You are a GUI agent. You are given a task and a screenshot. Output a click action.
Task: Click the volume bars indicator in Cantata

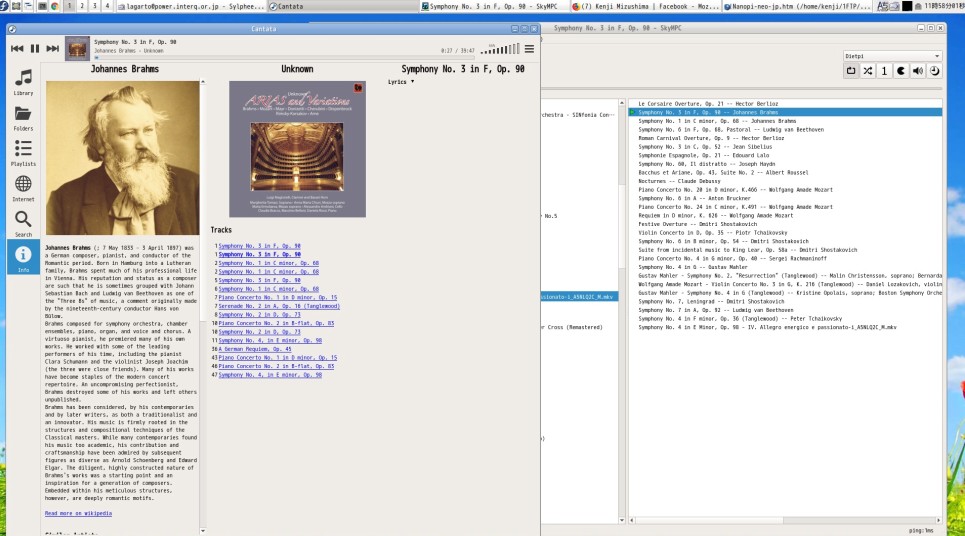tap(499, 48)
